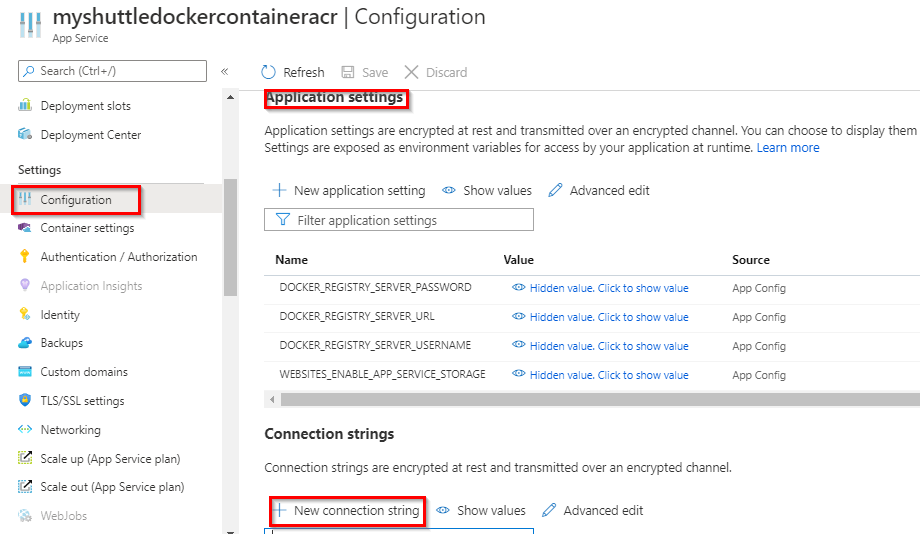Open Custom domains in the sidebar
Screen dimensions: 920x534
click(x=84, y=372)
